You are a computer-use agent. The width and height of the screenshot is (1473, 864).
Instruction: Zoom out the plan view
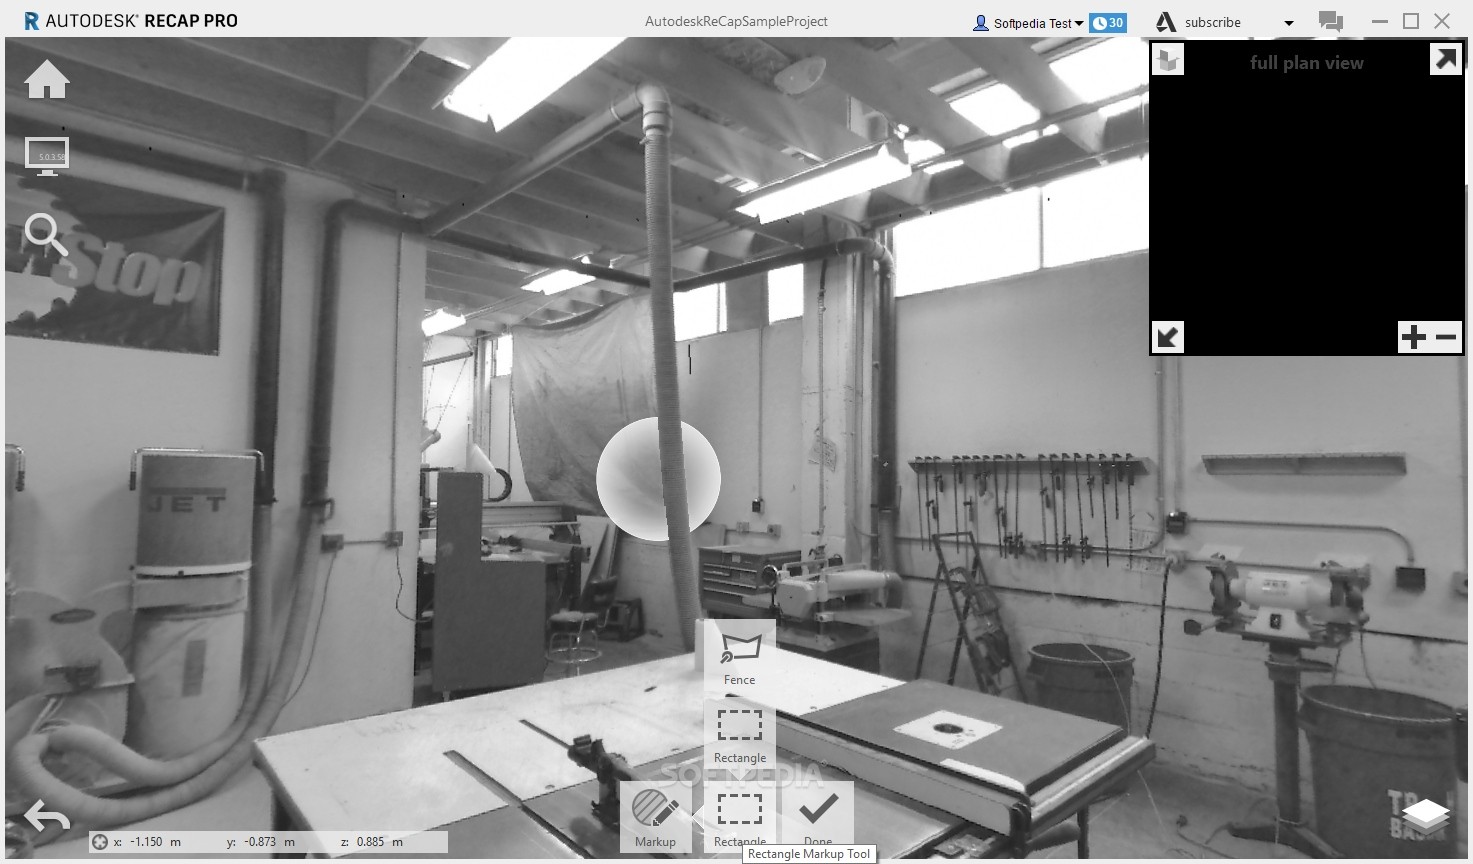click(1446, 337)
